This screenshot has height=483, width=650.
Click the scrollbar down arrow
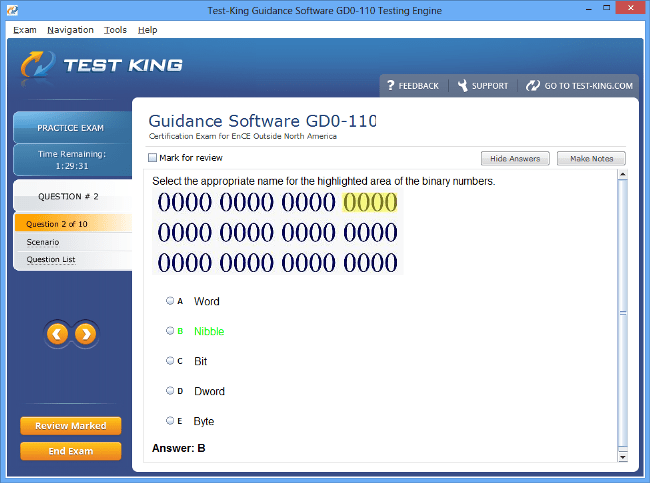click(x=622, y=457)
